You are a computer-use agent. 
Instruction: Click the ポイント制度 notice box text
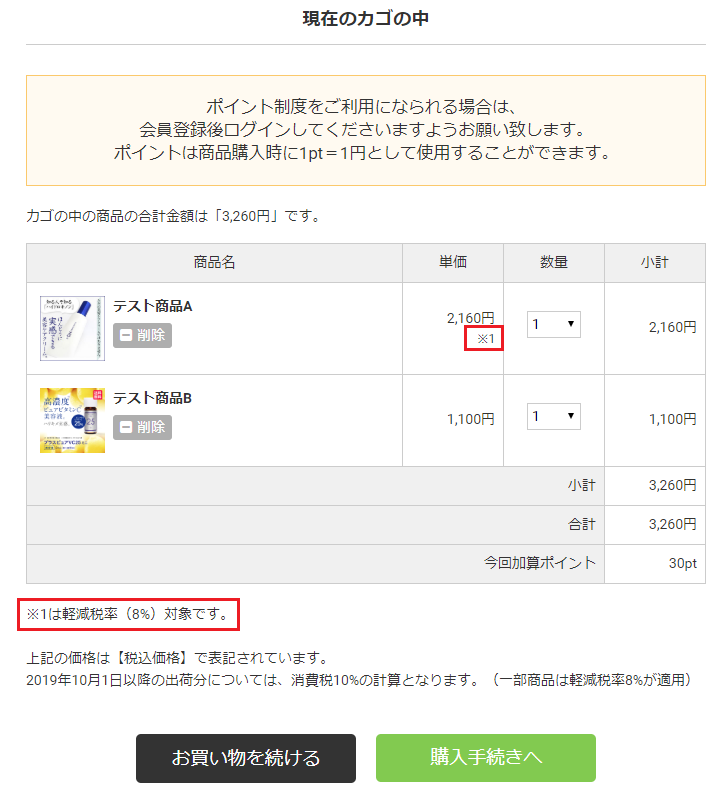point(366,130)
